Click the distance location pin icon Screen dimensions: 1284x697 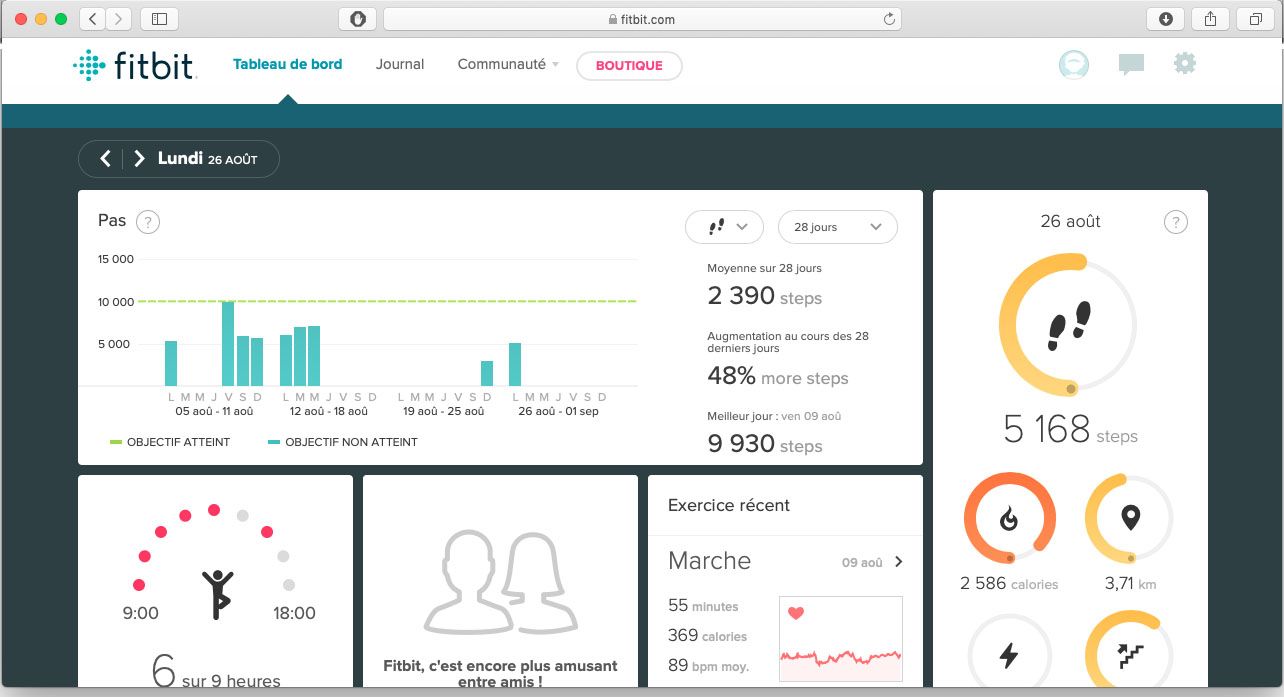tap(1130, 519)
